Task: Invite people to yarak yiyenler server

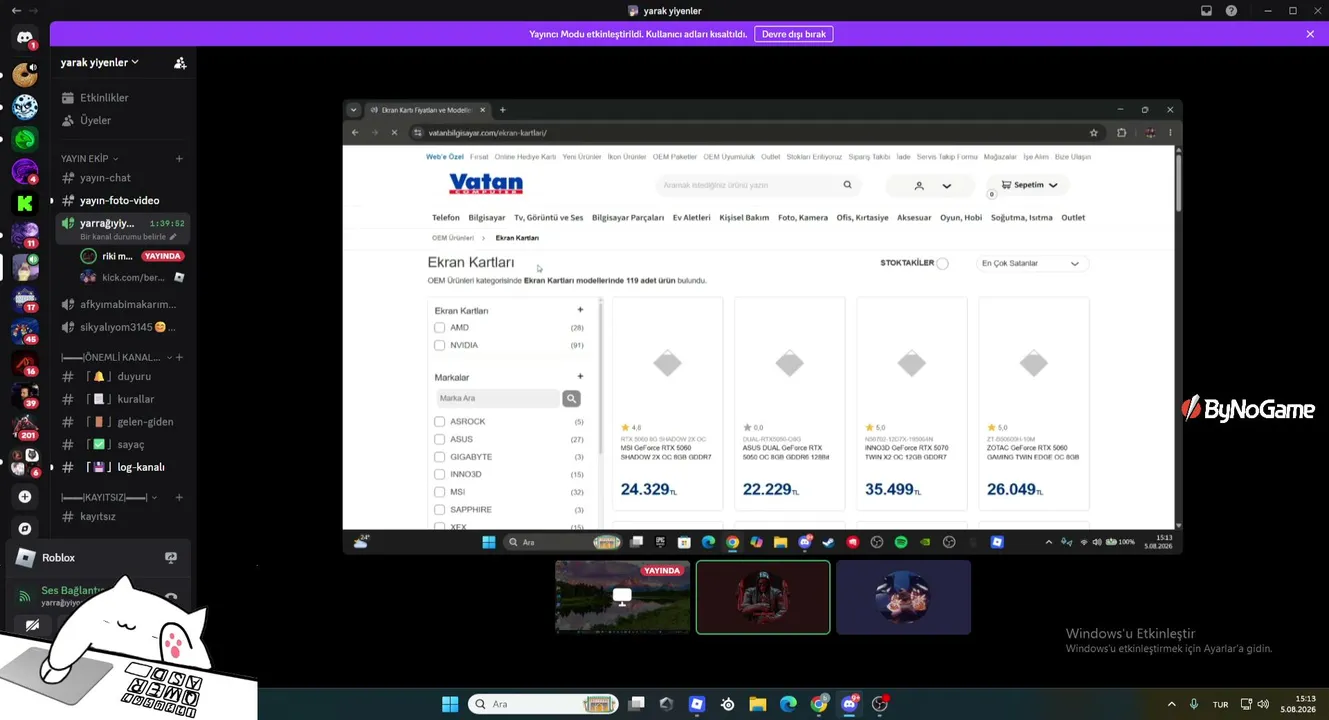Action: click(180, 63)
